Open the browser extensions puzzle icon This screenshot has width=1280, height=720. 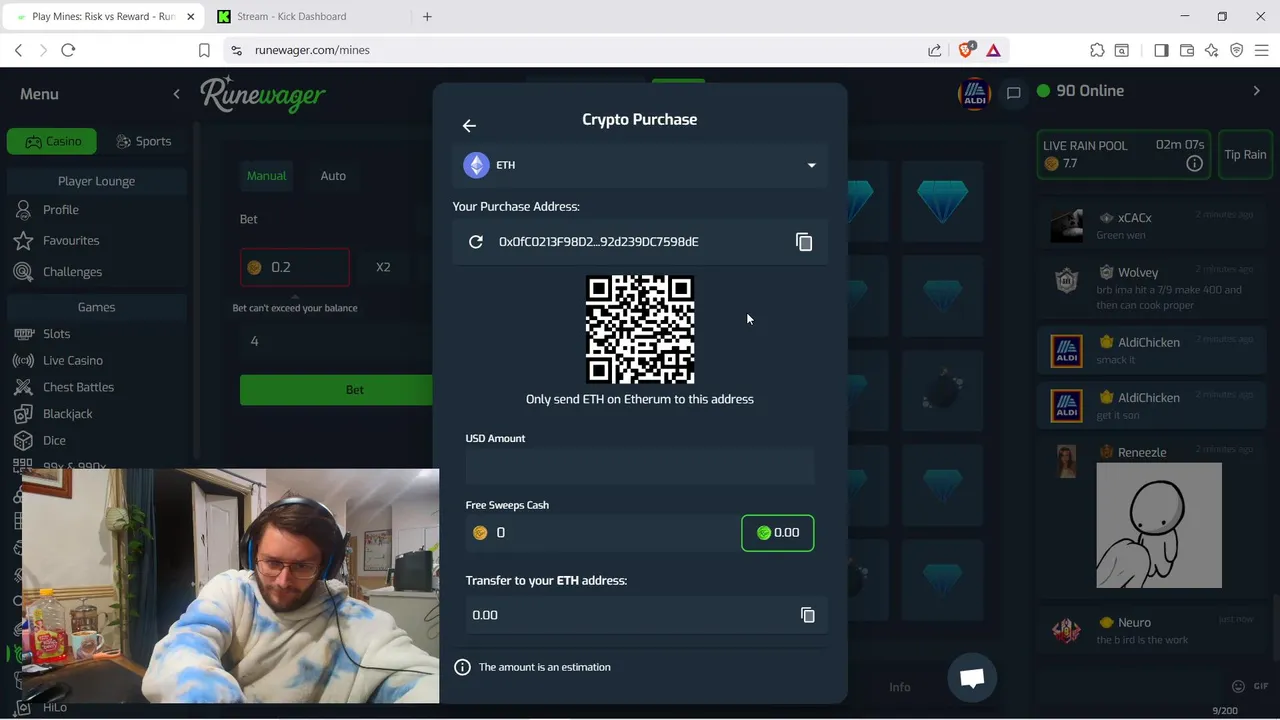1097,50
